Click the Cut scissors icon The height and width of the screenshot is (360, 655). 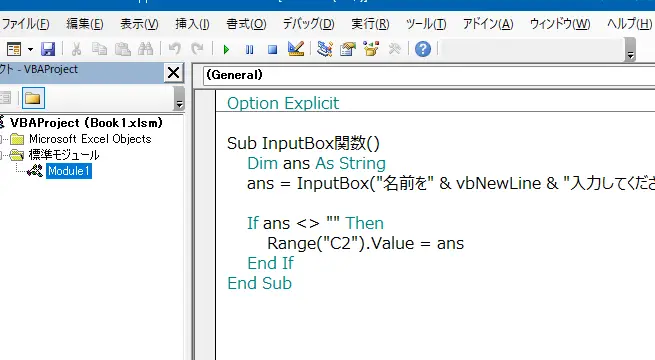tap(76, 49)
